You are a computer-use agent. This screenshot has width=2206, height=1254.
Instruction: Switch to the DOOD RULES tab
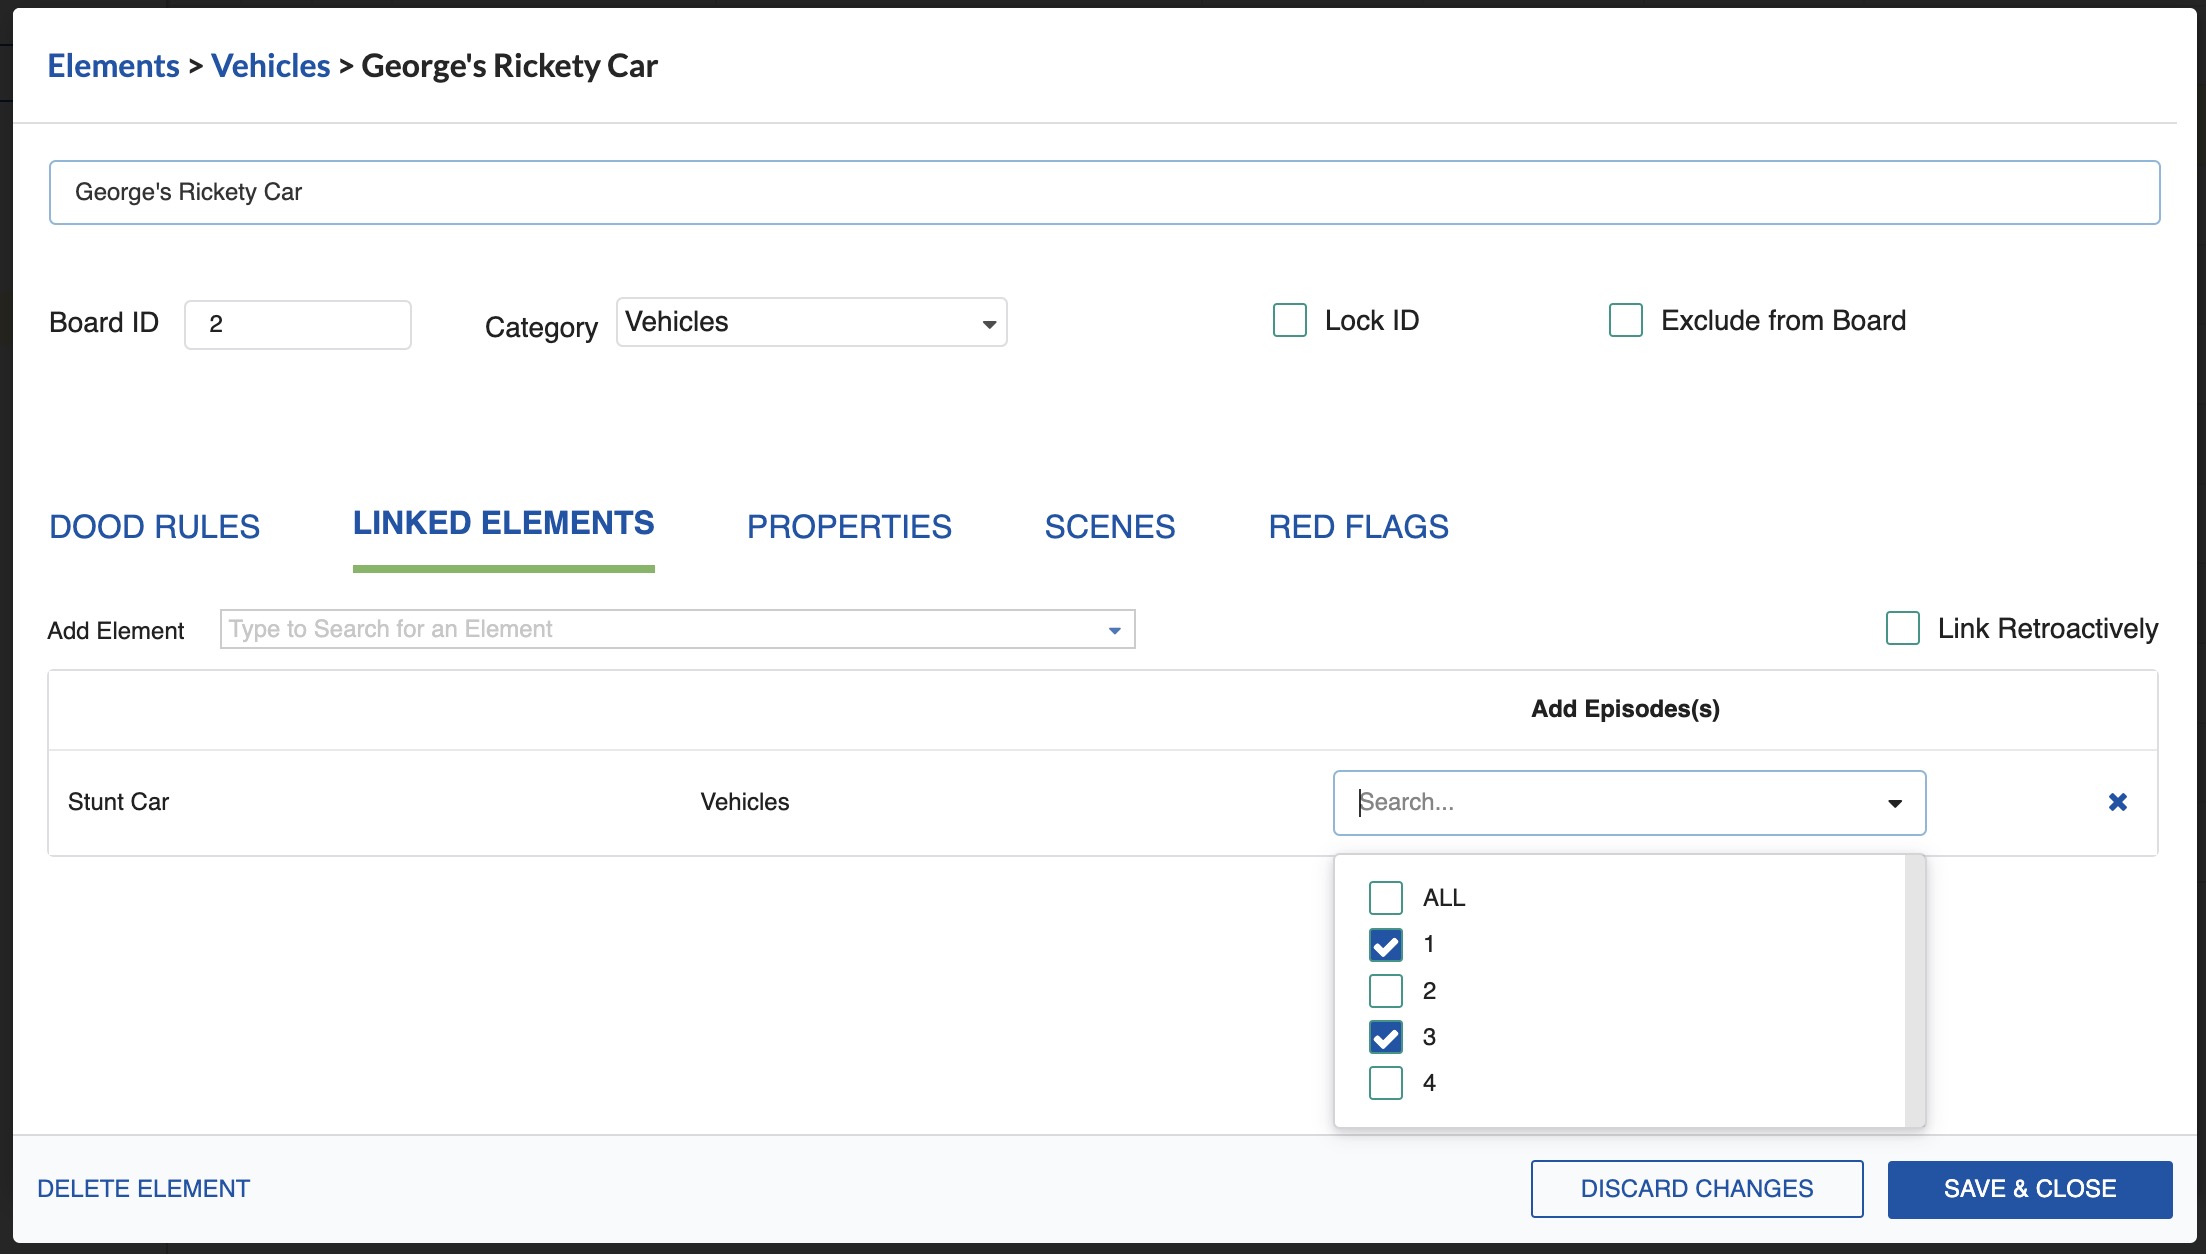[155, 527]
